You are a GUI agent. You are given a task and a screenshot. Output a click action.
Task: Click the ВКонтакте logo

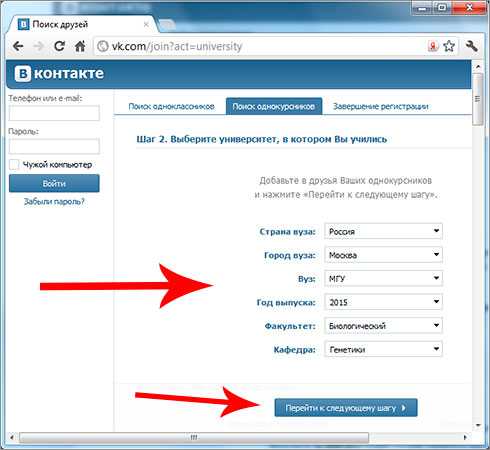[59, 73]
